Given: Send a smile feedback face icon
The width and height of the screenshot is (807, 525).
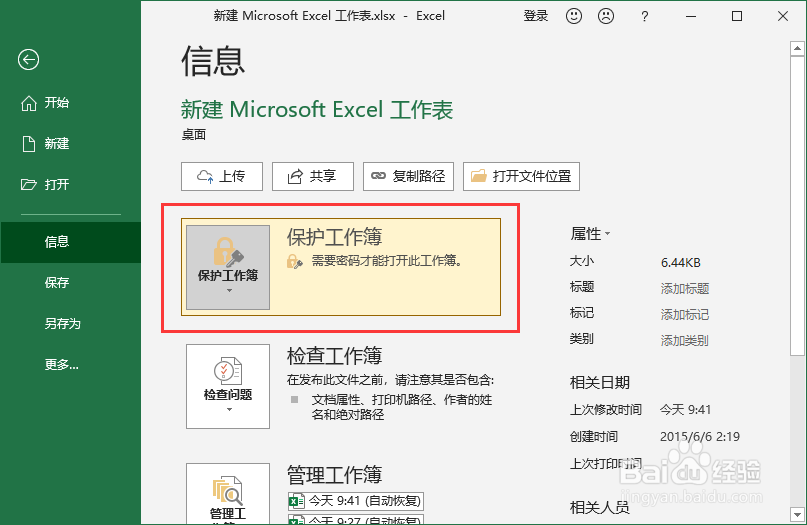Looking at the screenshot, I should click(x=574, y=16).
